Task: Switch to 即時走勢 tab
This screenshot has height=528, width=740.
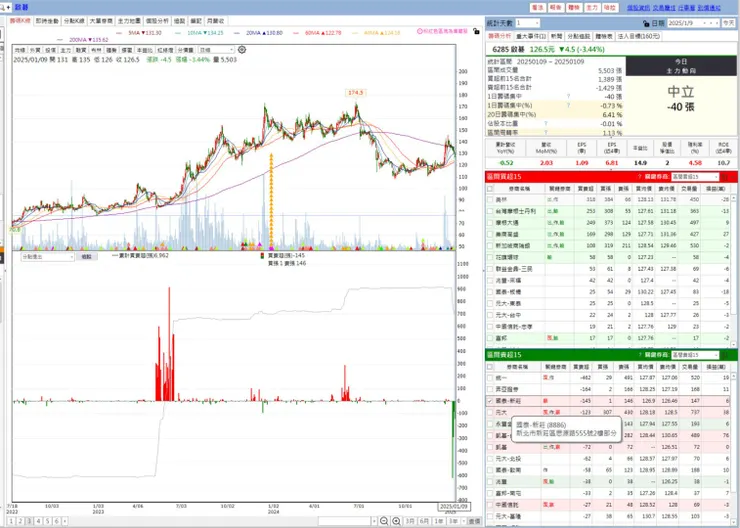Action: click(47, 21)
